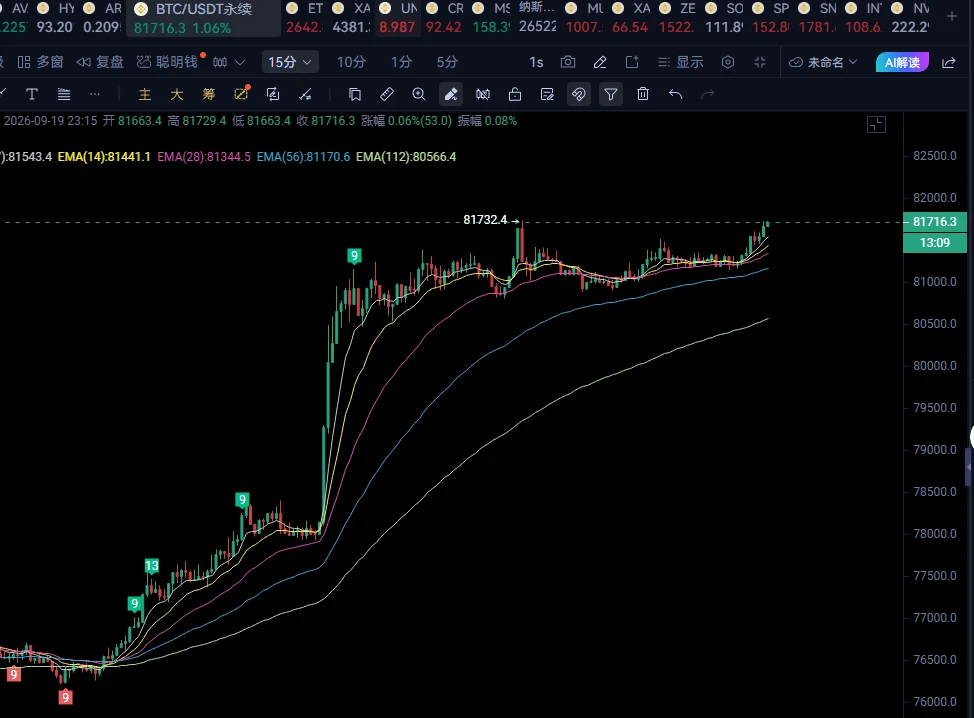Click the EMA(14):81441.1 indicator label
This screenshot has height=718, width=974.
pos(104,157)
